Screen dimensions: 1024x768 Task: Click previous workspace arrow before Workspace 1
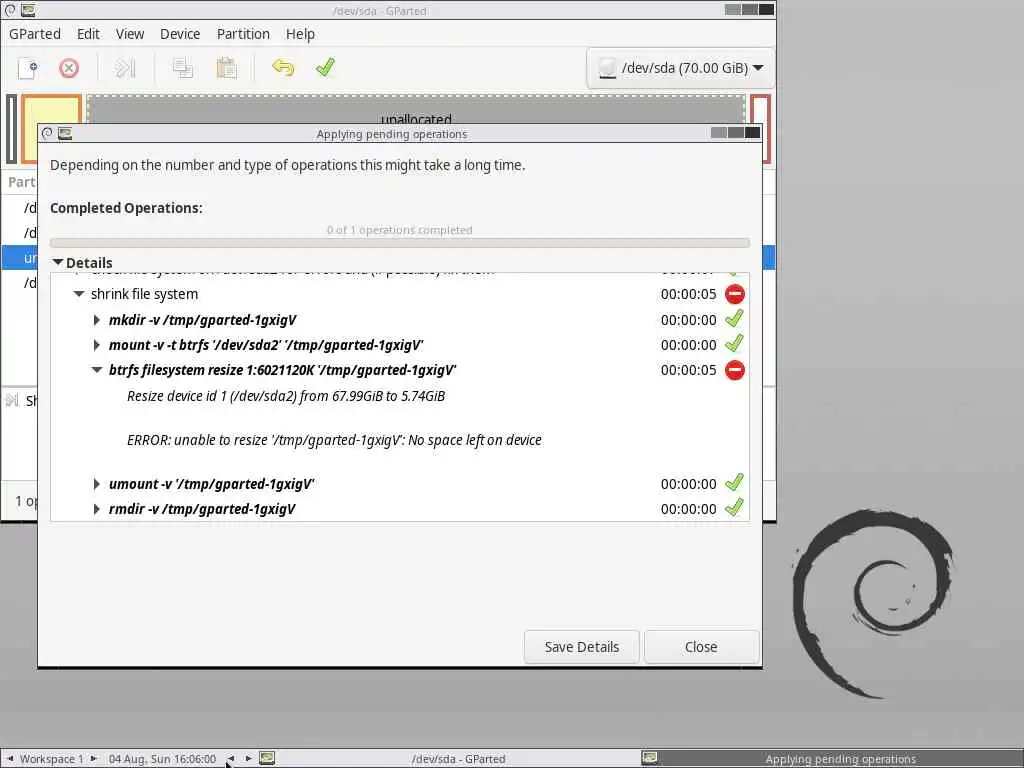pos(10,758)
